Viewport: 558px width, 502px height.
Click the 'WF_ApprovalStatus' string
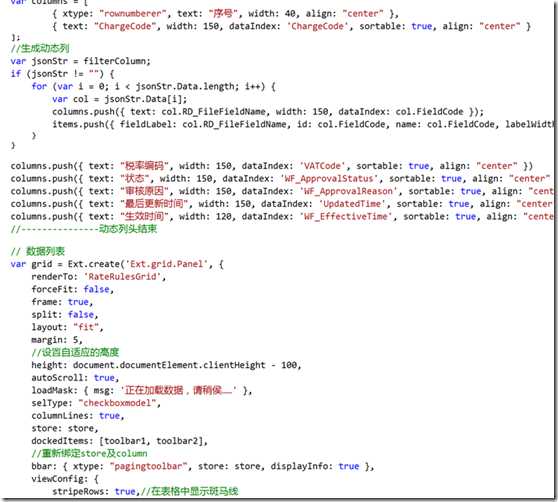pos(329,179)
